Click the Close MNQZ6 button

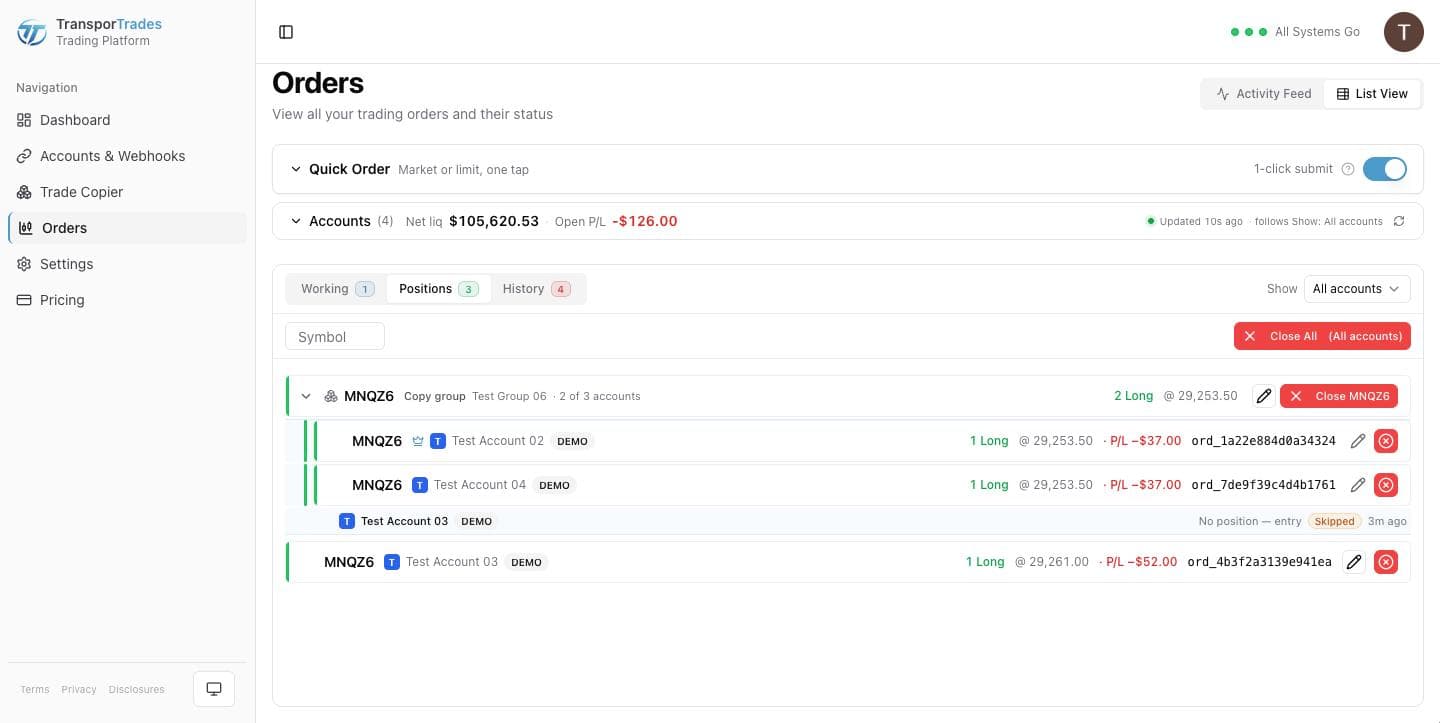pos(1339,396)
